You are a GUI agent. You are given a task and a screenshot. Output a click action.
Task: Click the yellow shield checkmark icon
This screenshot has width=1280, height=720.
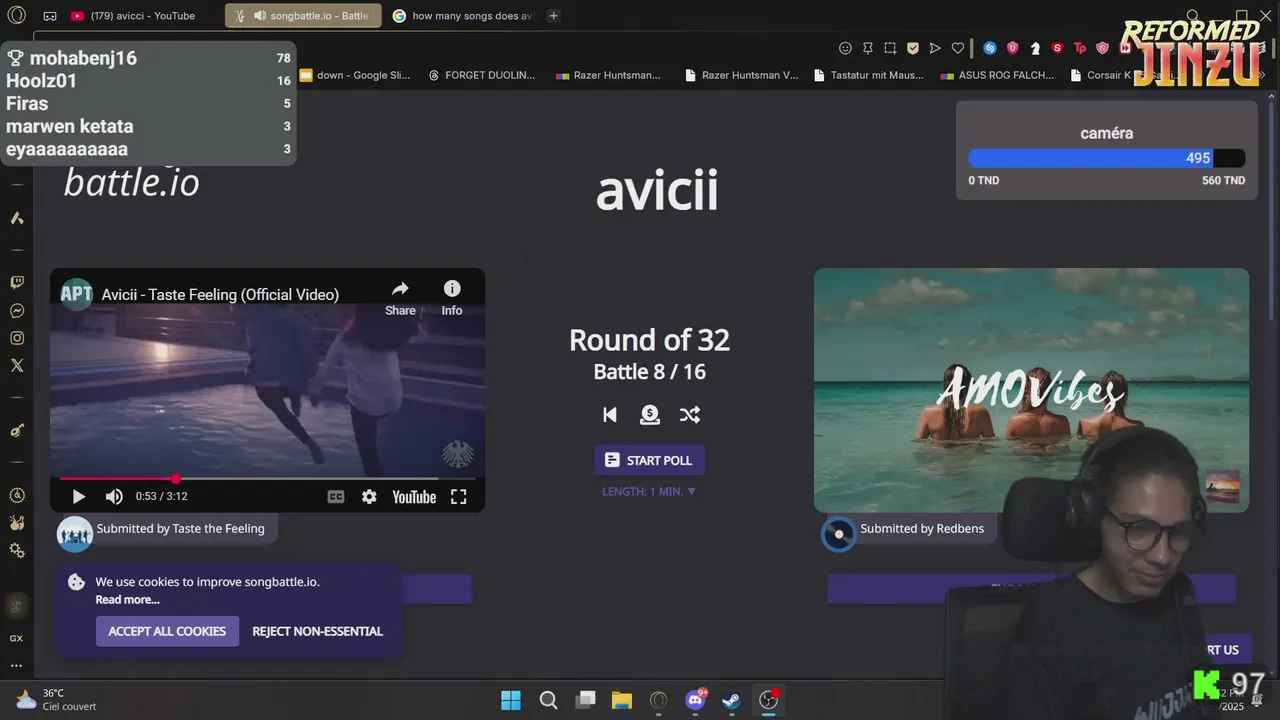coord(913,48)
